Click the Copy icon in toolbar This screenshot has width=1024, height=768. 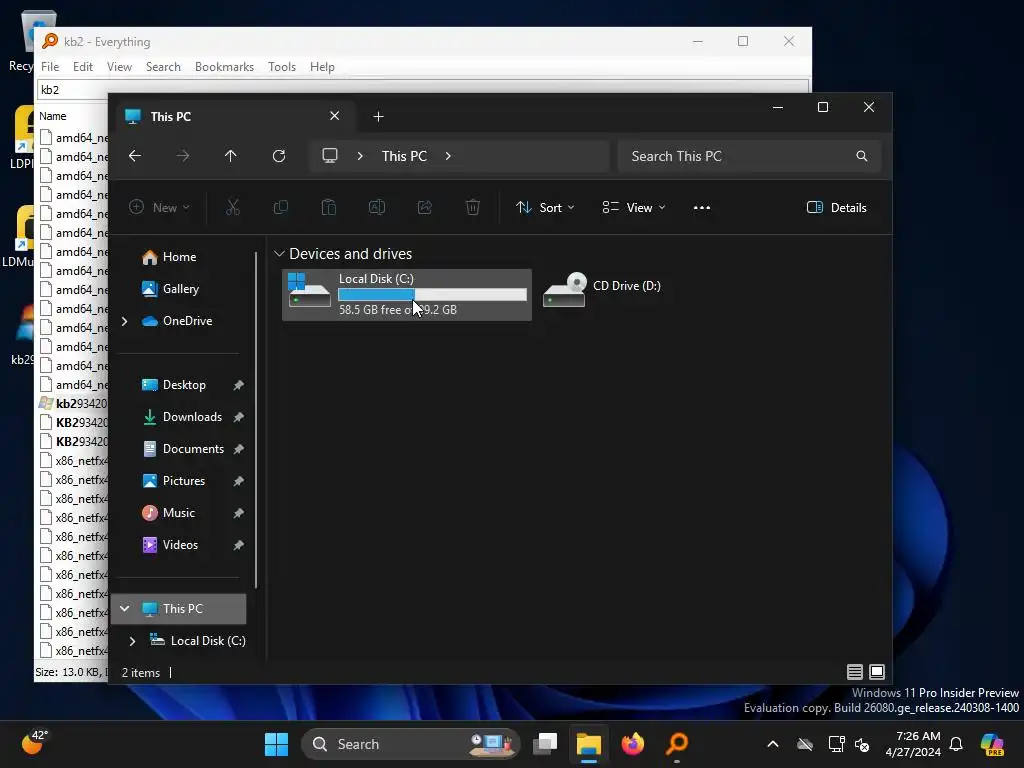click(x=281, y=208)
